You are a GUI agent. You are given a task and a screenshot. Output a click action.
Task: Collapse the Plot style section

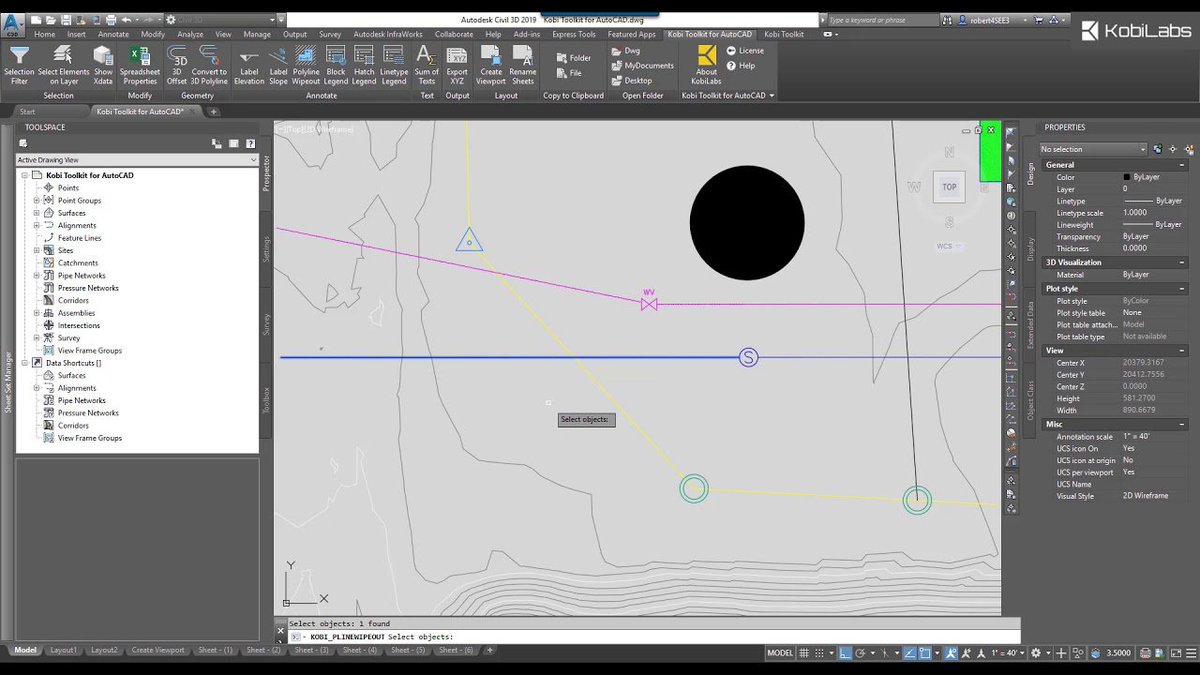pyautogui.click(x=1183, y=288)
